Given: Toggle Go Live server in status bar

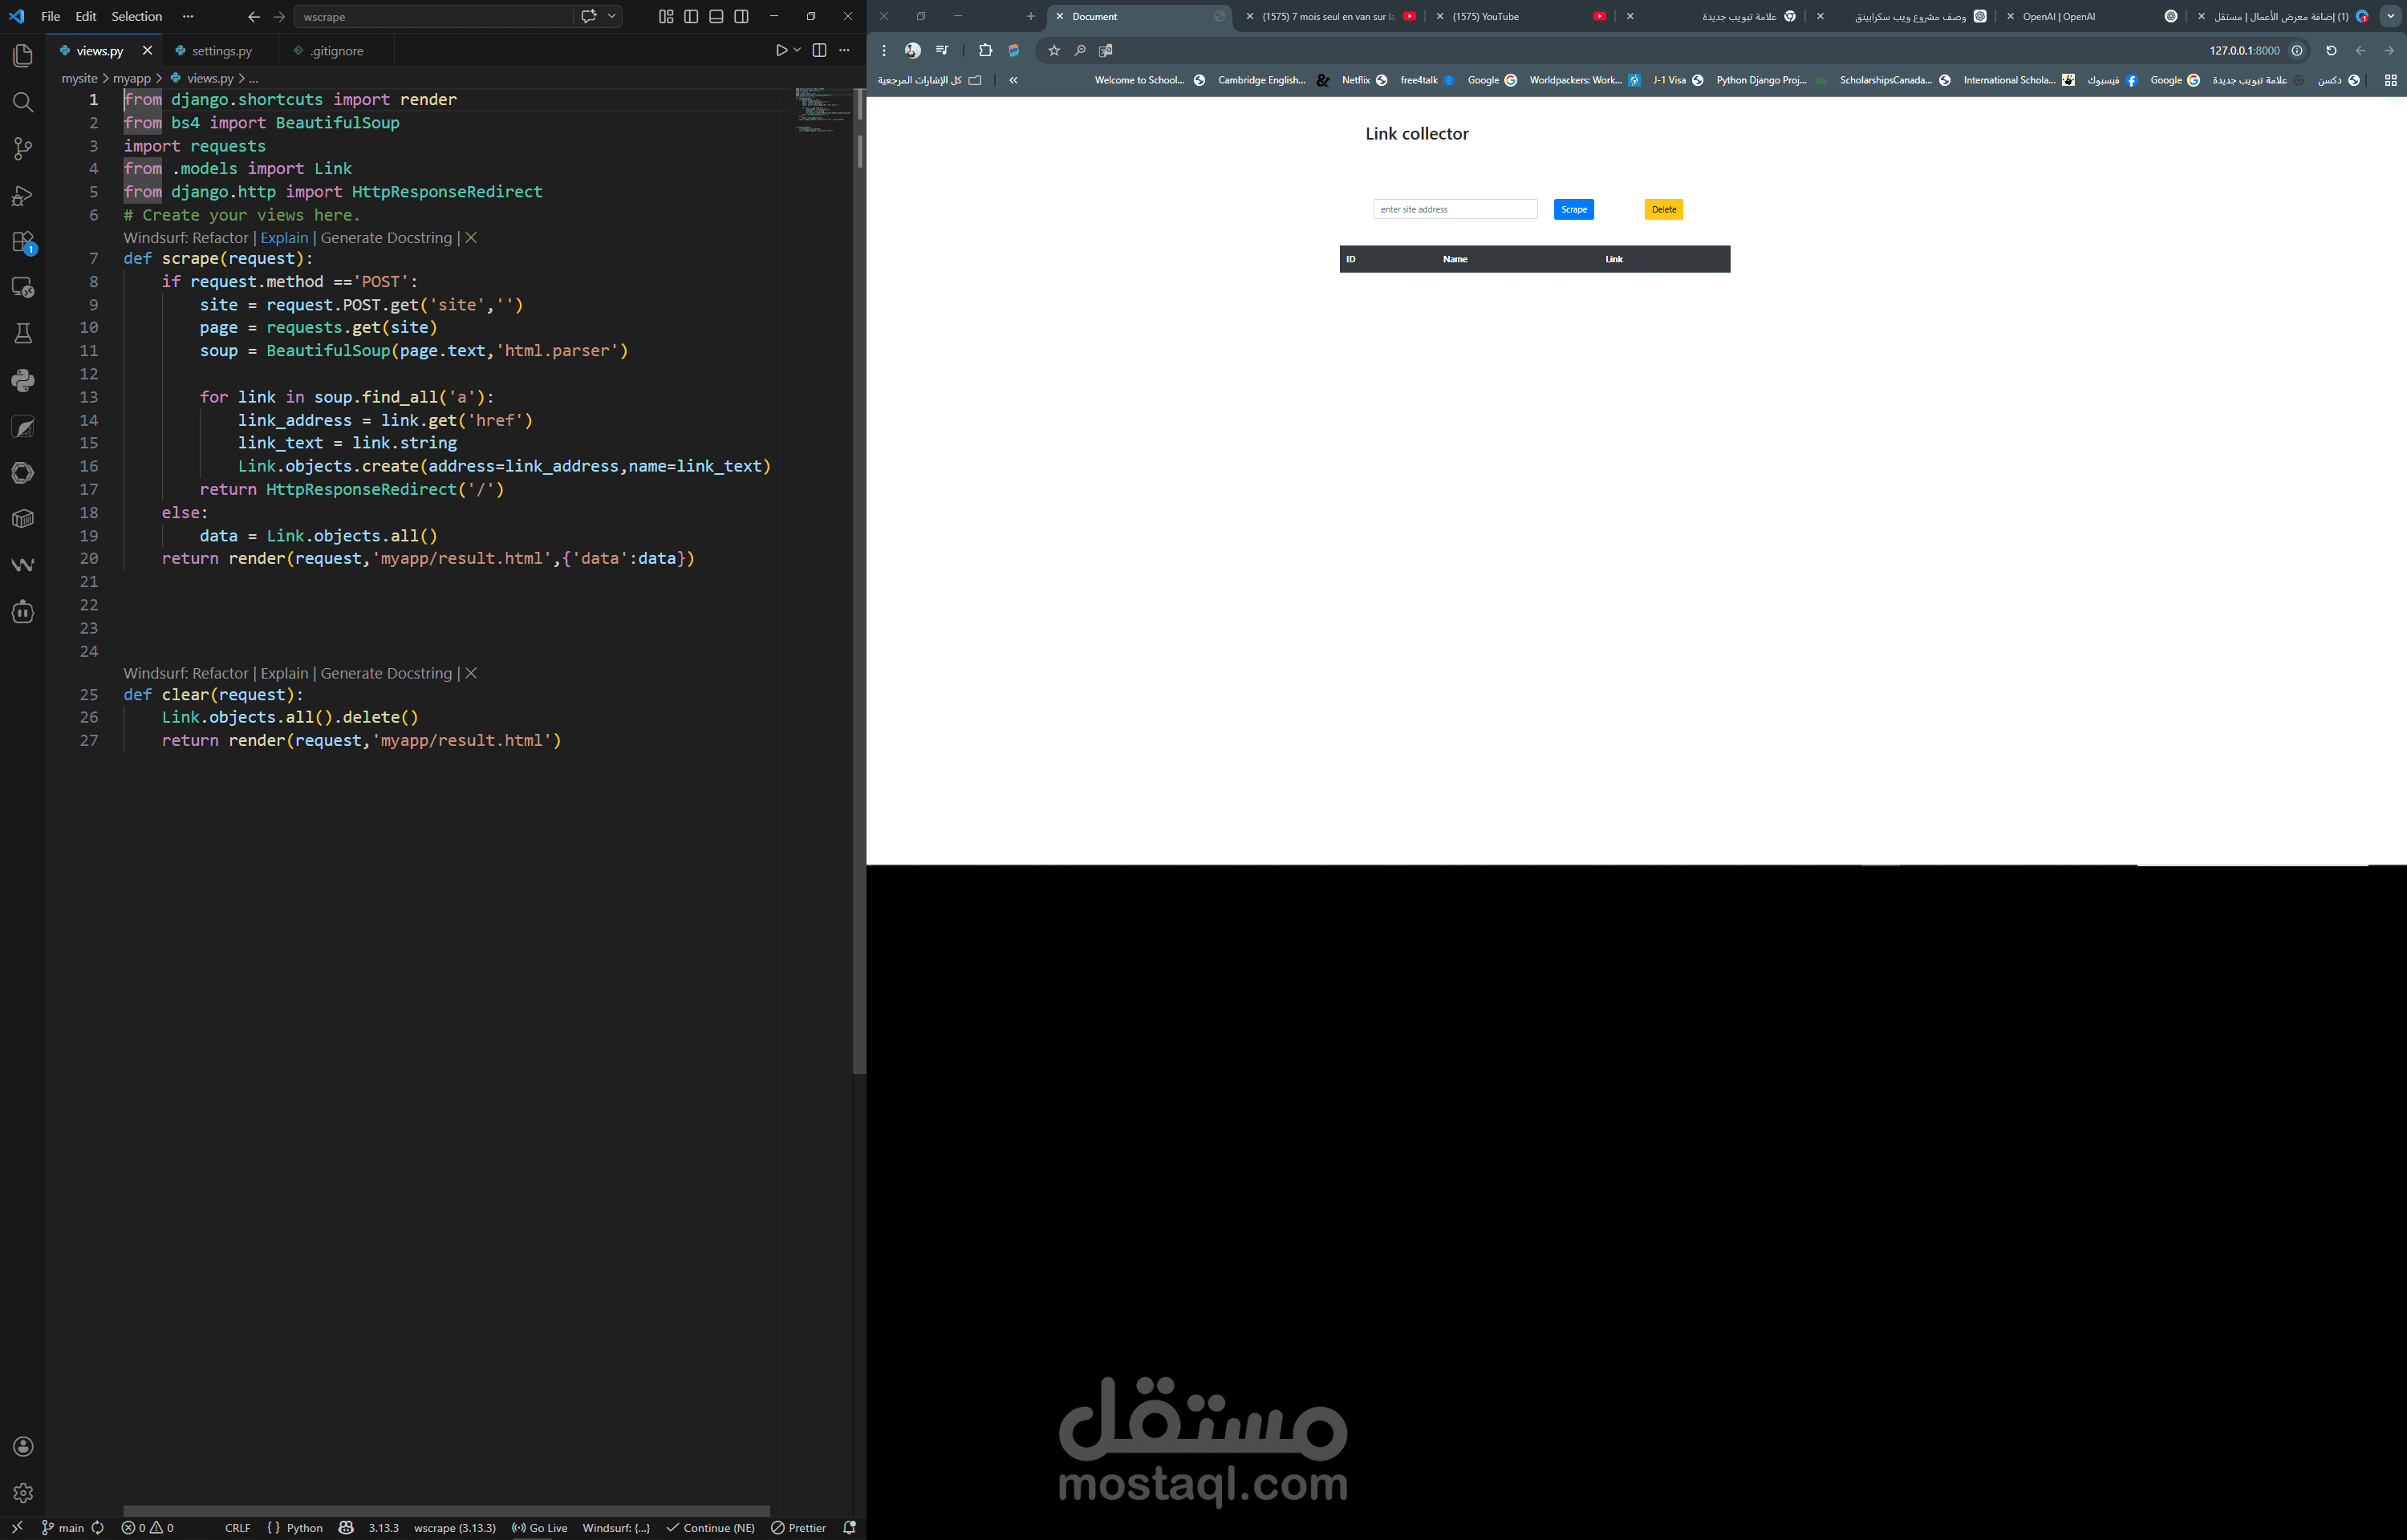Looking at the screenshot, I should point(540,1528).
